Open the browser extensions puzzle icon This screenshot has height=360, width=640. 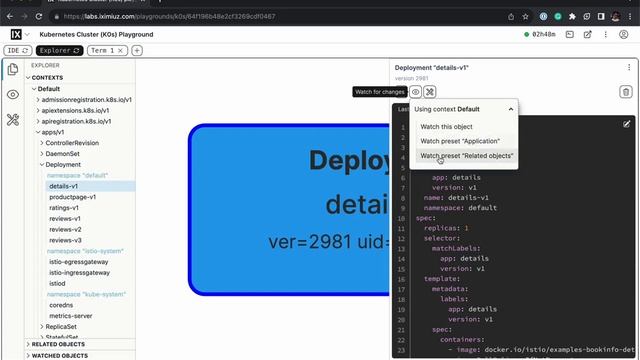click(x=572, y=16)
